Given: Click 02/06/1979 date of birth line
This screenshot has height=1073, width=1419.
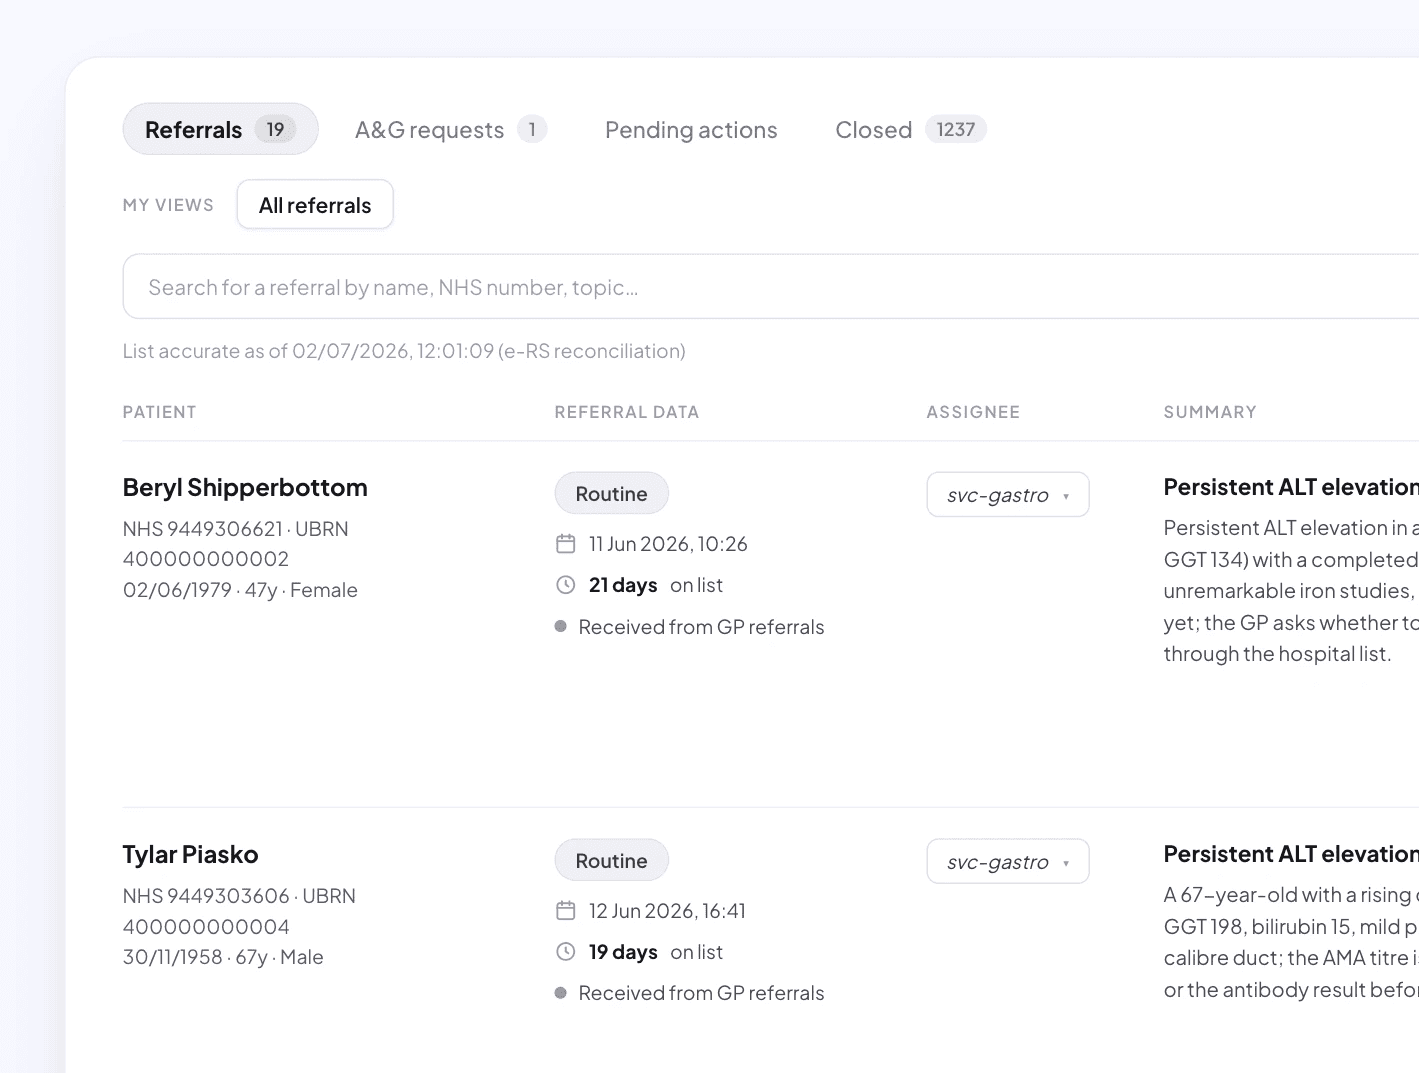Looking at the screenshot, I should click(x=240, y=590).
